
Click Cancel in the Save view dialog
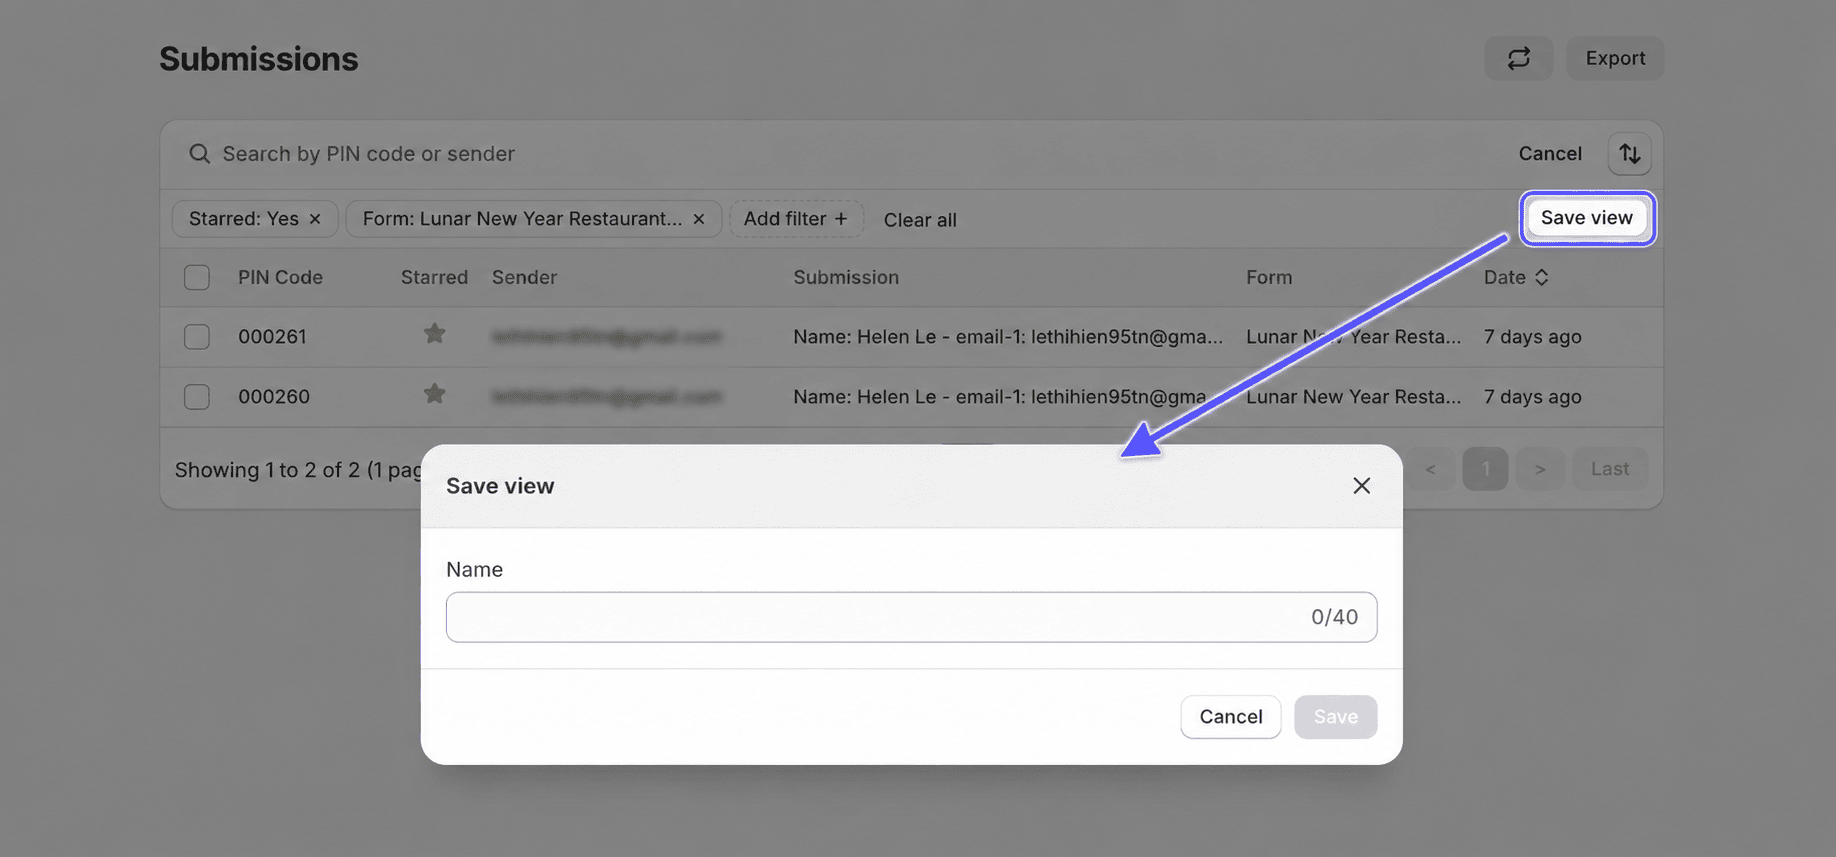(1230, 717)
